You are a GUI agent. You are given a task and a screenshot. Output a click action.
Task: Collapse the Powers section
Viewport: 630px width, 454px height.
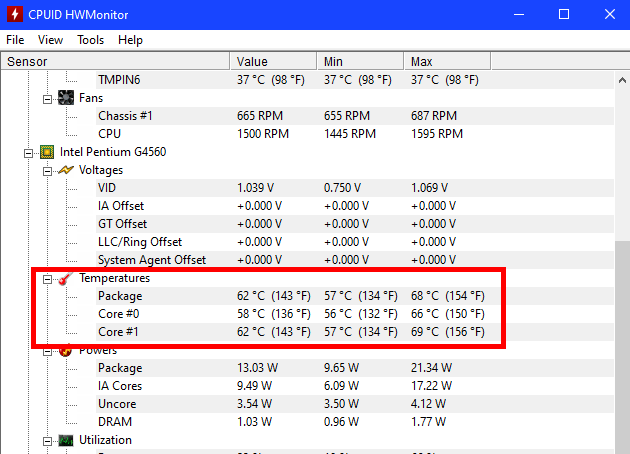click(47, 352)
